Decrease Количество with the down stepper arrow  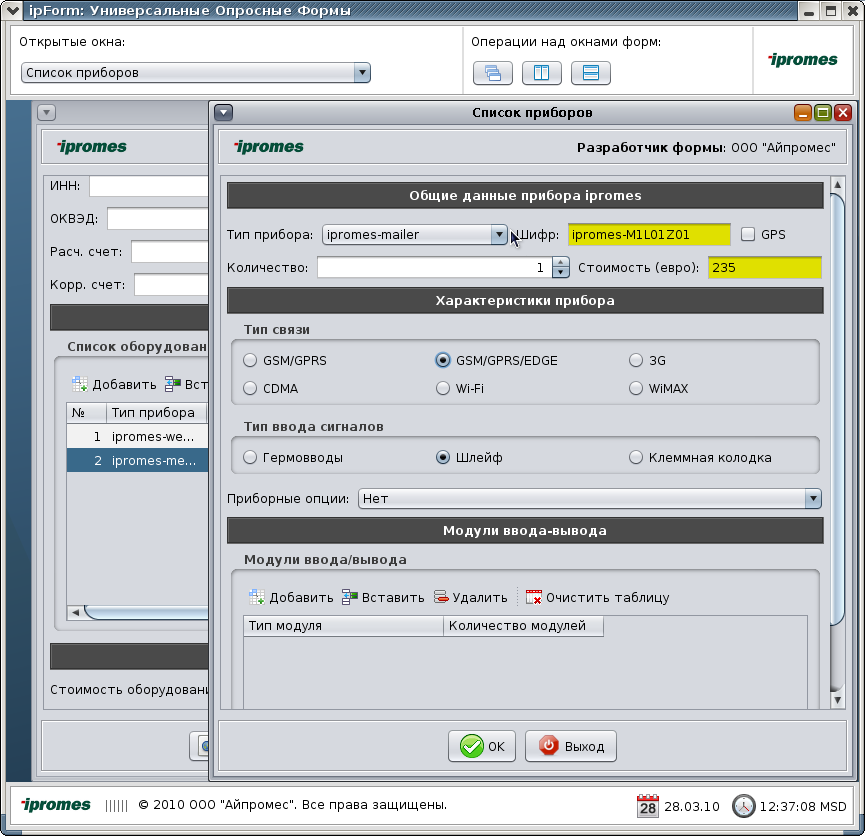pyautogui.click(x=560, y=273)
